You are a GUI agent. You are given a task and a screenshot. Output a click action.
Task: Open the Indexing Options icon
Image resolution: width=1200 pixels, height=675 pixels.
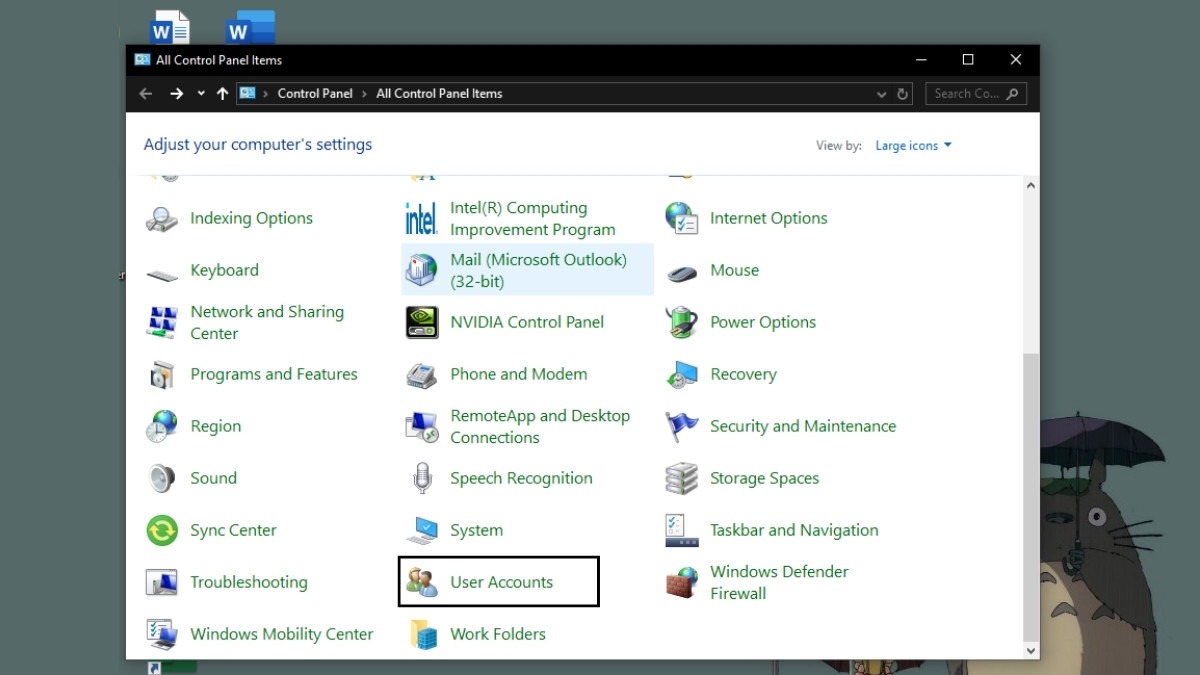pos(162,219)
